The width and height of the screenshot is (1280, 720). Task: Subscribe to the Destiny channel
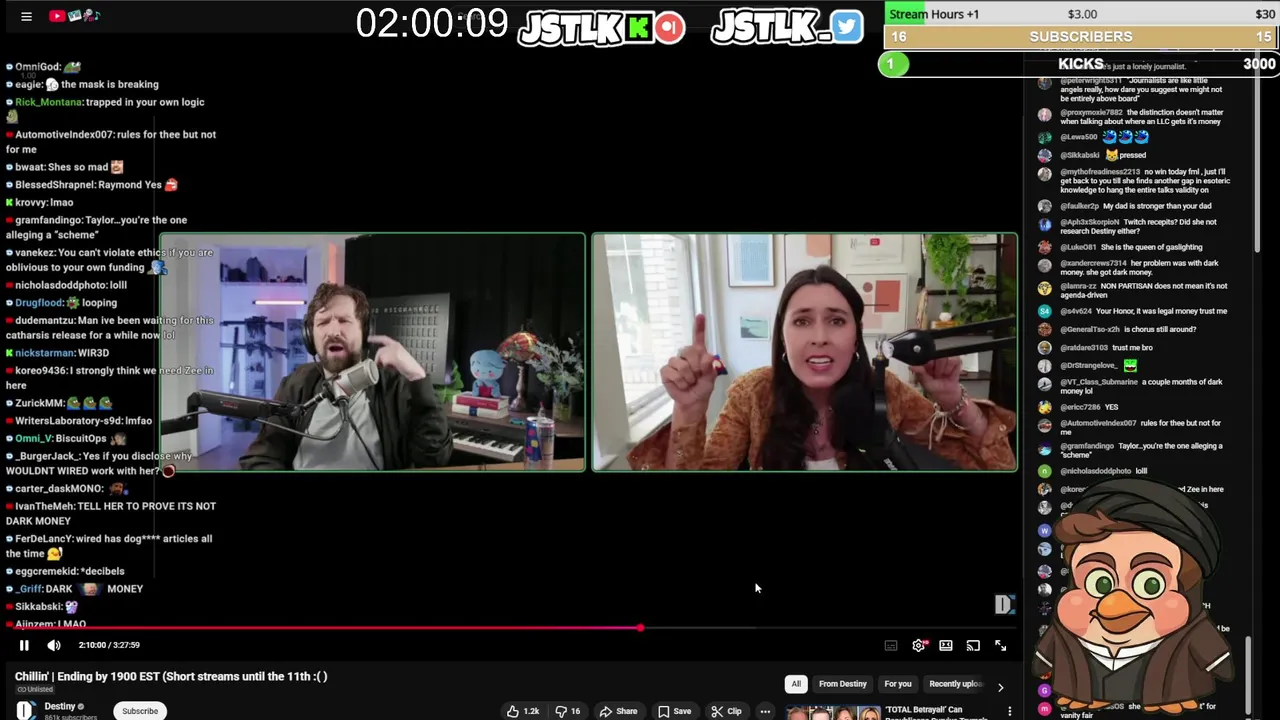click(140, 711)
